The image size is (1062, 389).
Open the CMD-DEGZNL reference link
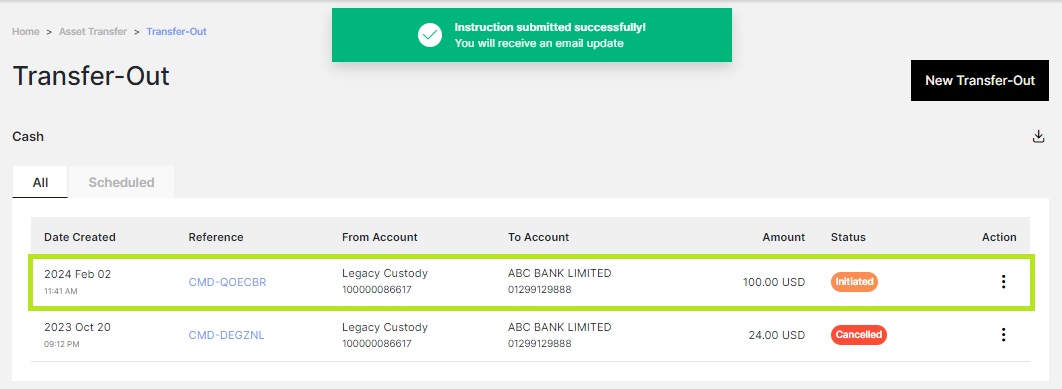(226, 335)
